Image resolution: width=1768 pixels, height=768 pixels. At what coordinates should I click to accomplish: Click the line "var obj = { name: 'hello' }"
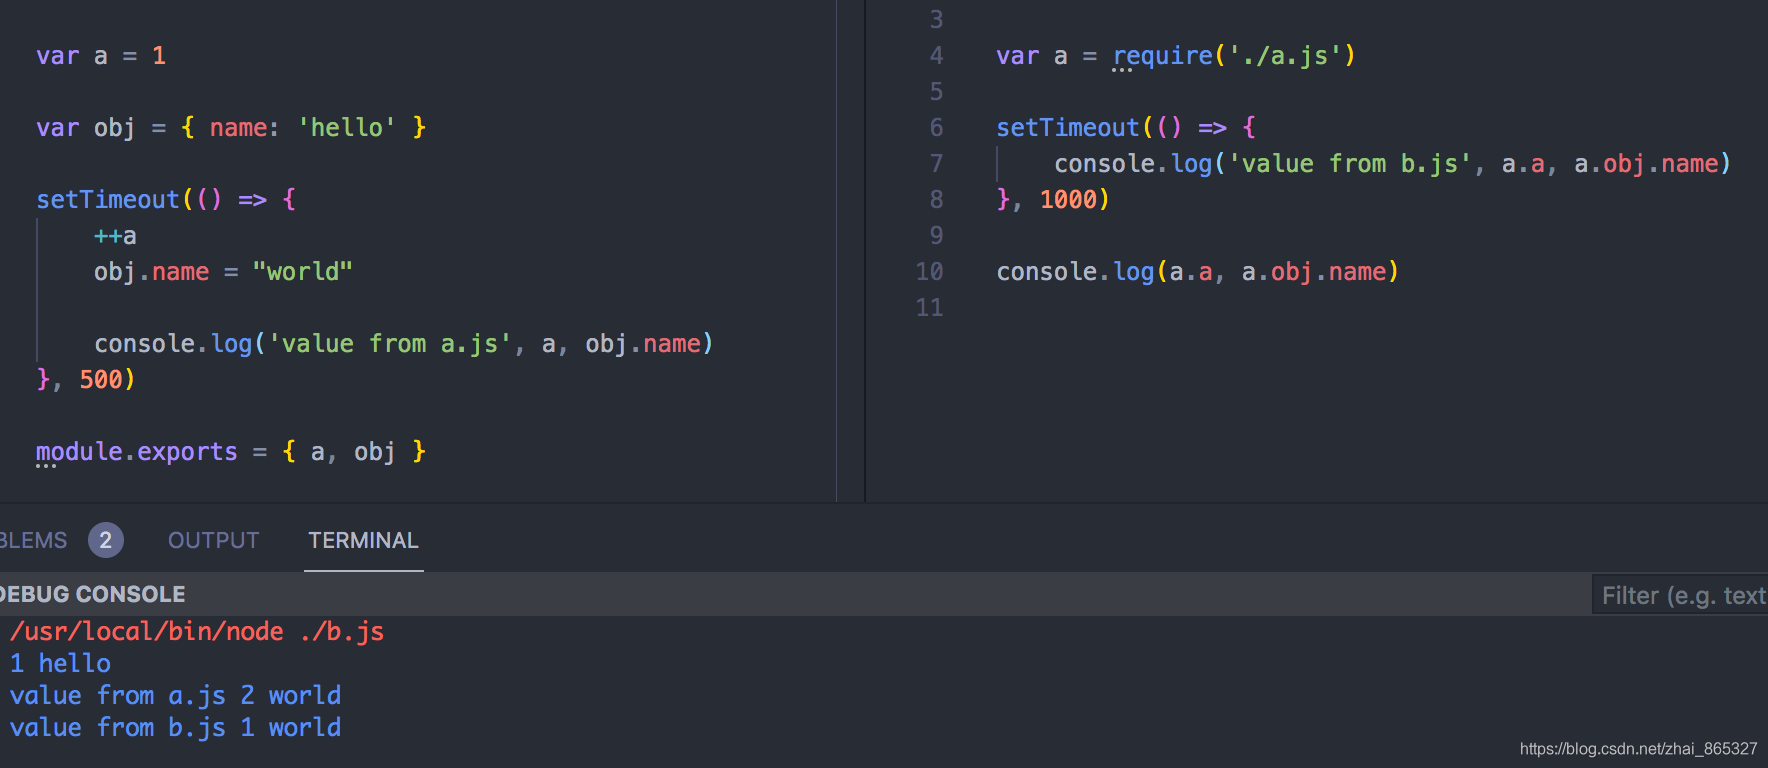(x=231, y=128)
